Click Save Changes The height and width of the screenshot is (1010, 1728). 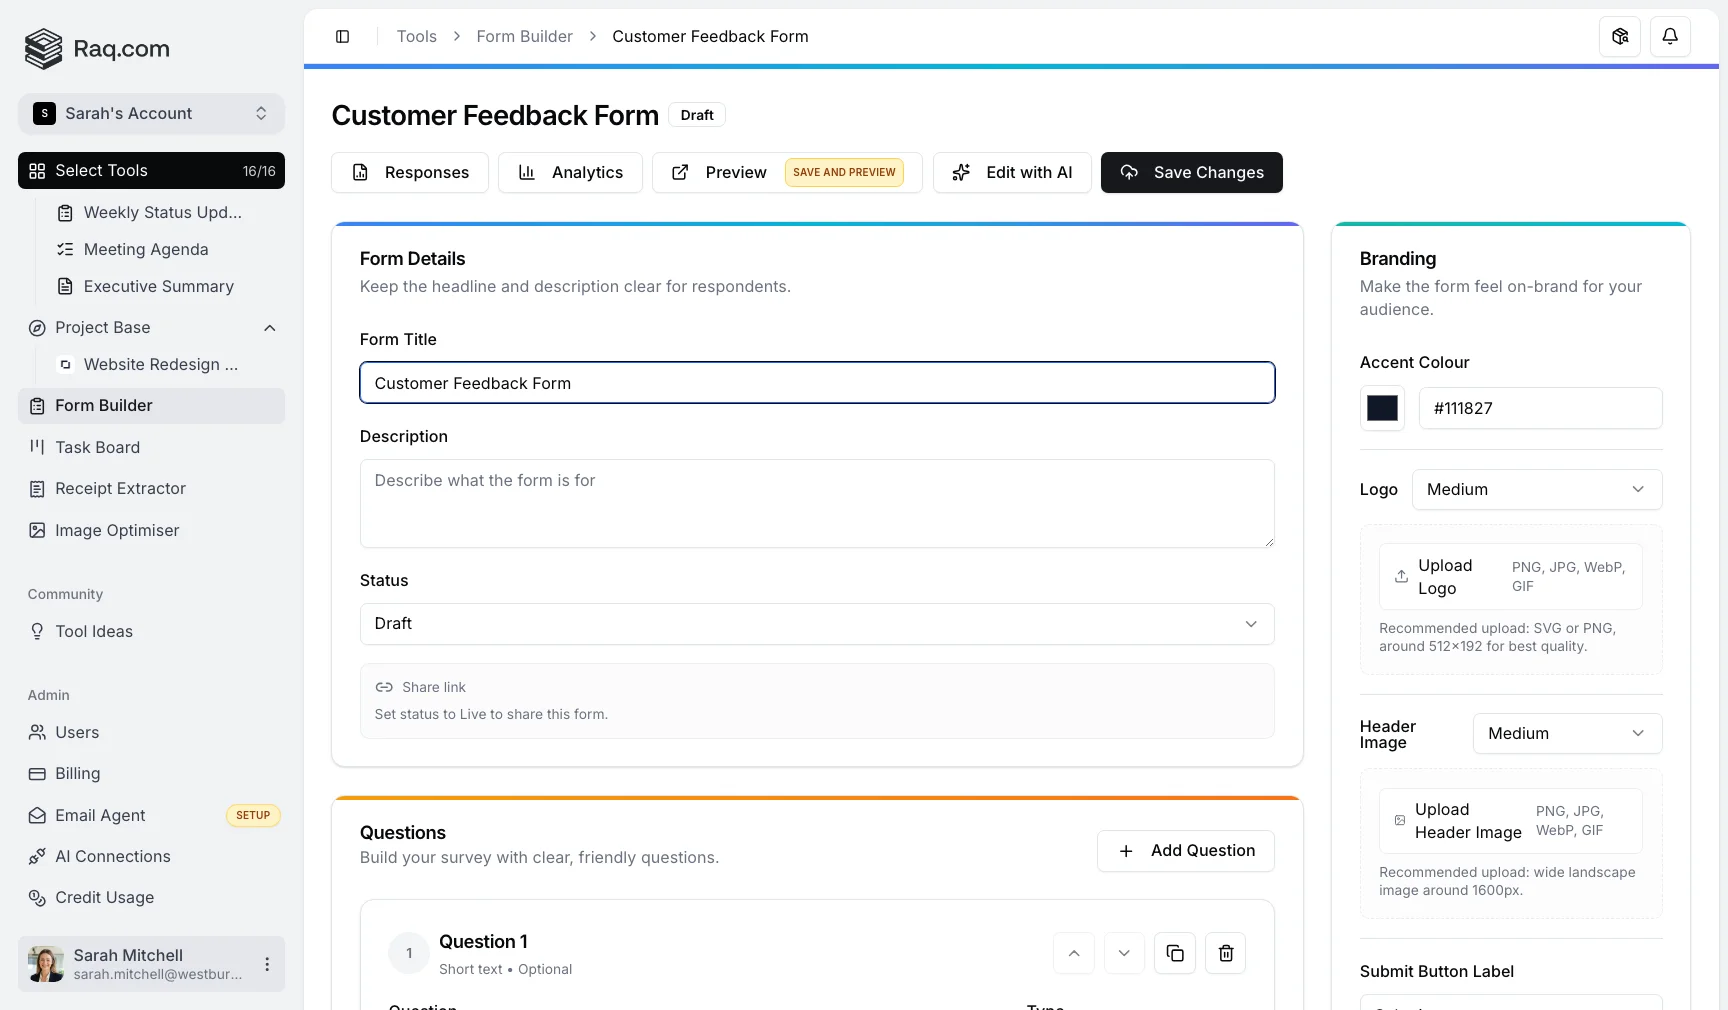pyautogui.click(x=1191, y=172)
